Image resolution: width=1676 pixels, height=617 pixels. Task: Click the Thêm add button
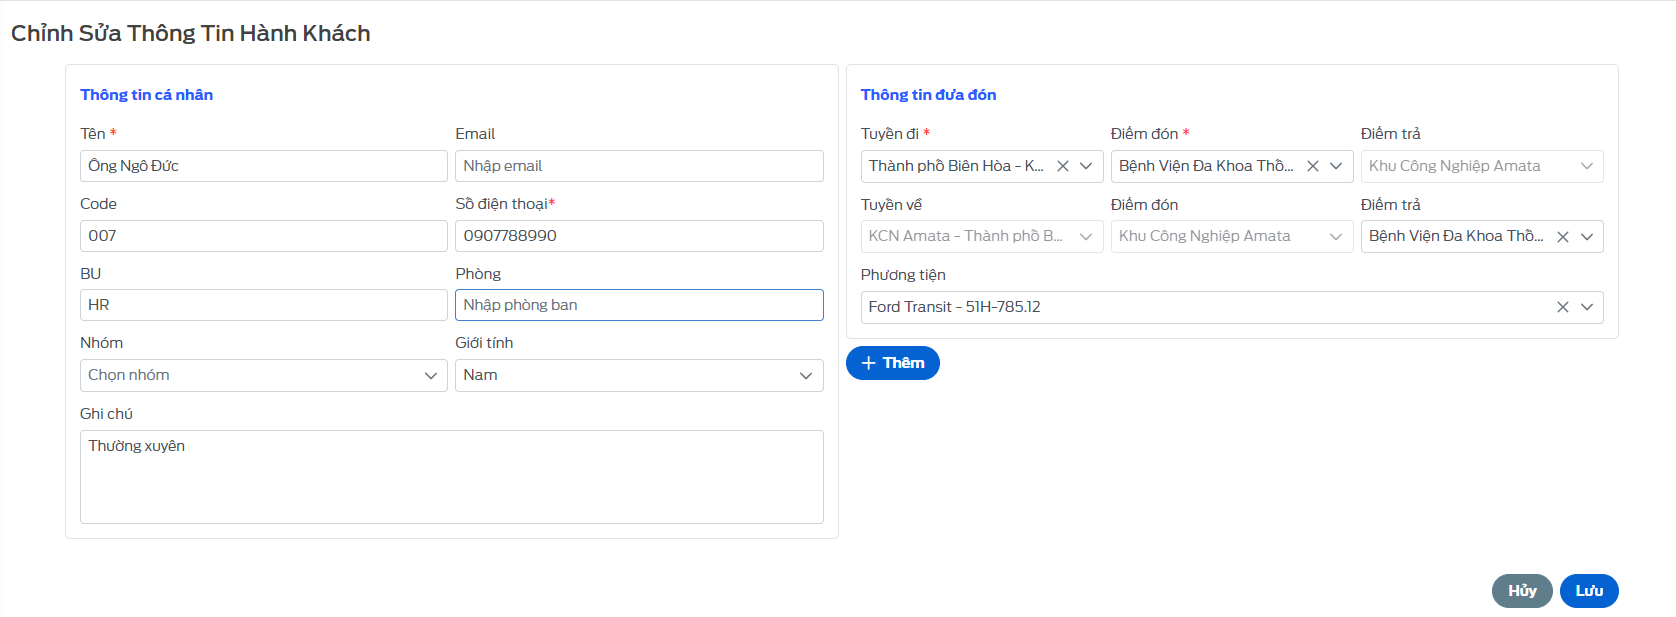click(892, 363)
